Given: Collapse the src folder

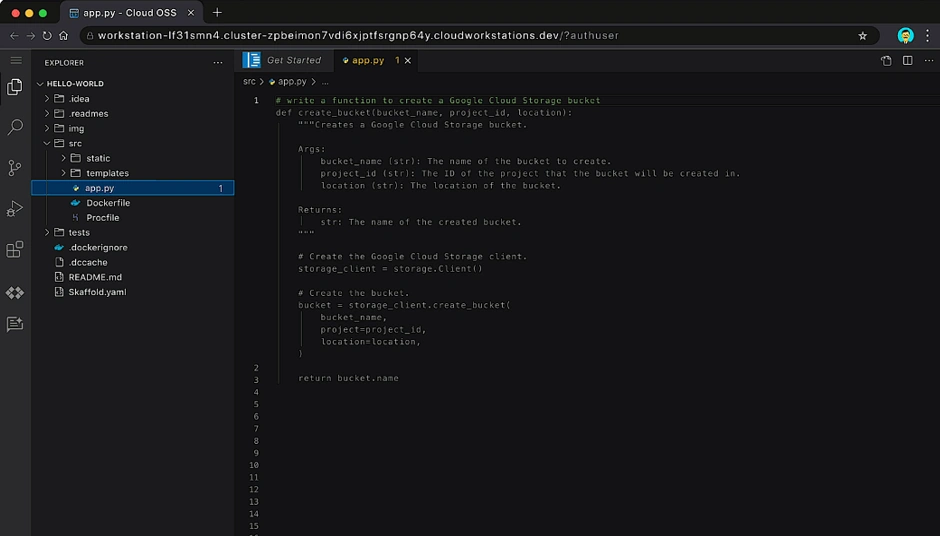Looking at the screenshot, I should [47, 144].
